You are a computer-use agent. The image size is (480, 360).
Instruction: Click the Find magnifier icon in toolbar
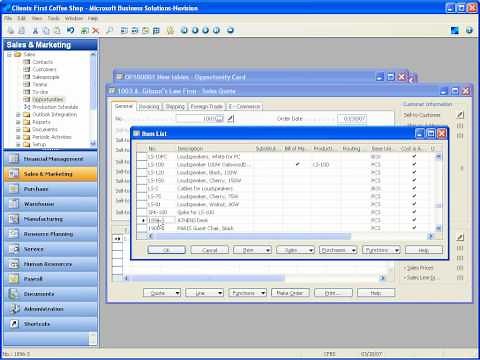pos(109,31)
